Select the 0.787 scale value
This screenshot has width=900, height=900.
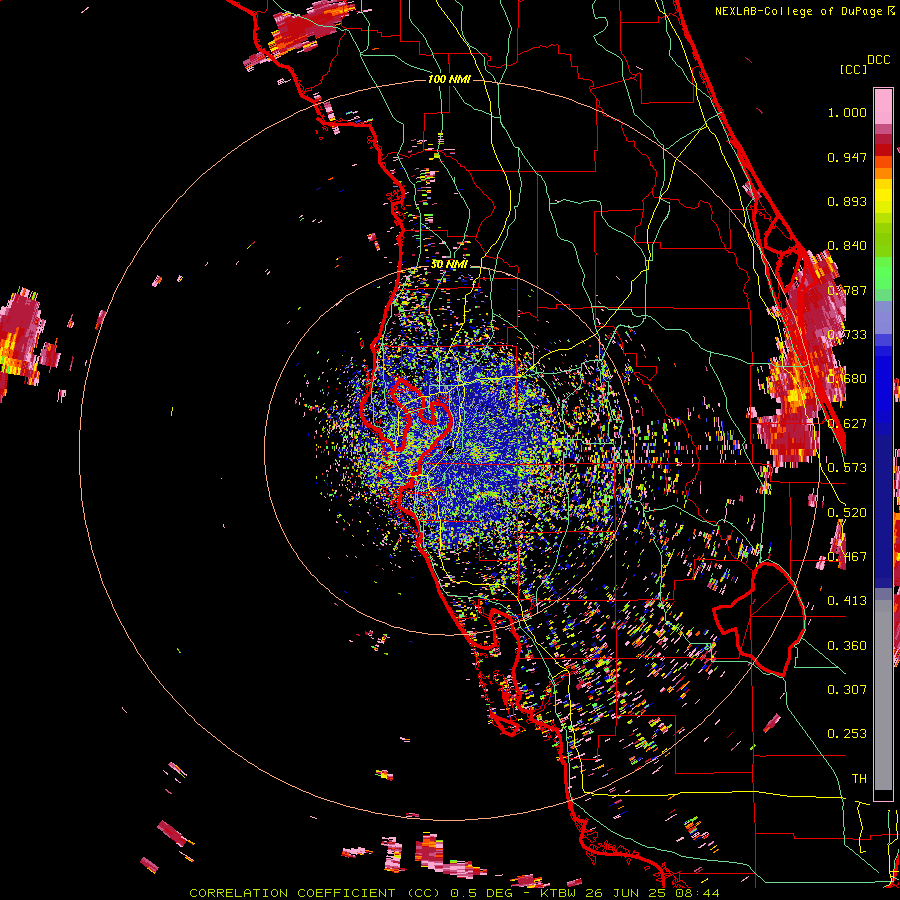tap(847, 290)
